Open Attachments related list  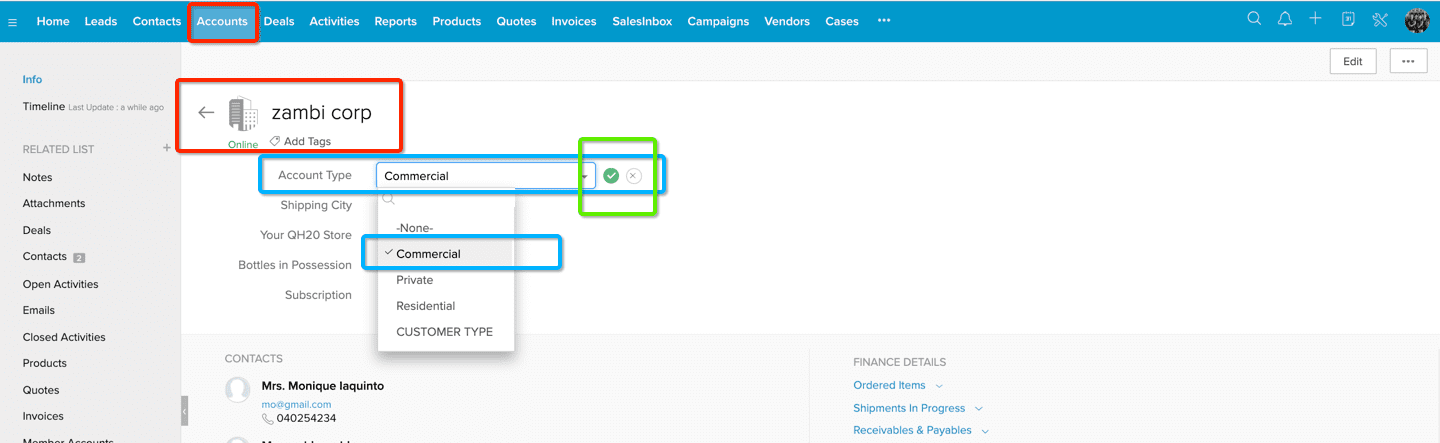point(54,203)
